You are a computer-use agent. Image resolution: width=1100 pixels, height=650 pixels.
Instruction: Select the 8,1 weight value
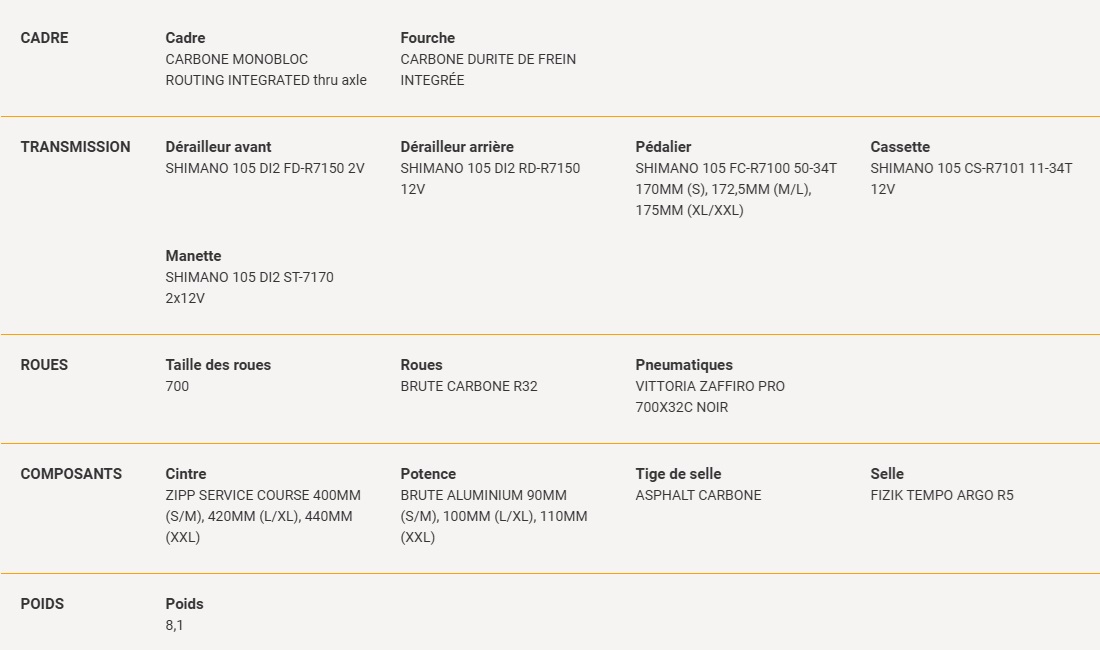click(x=174, y=625)
